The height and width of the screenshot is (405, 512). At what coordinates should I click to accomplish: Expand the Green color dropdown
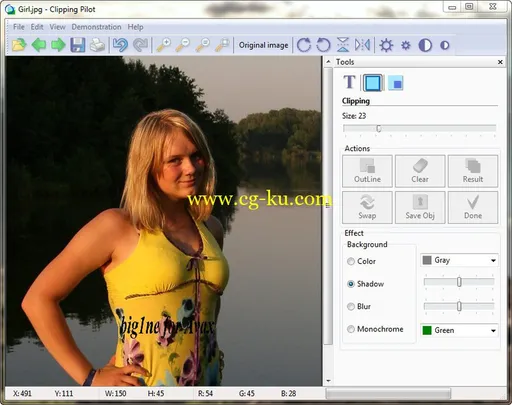[493, 331]
